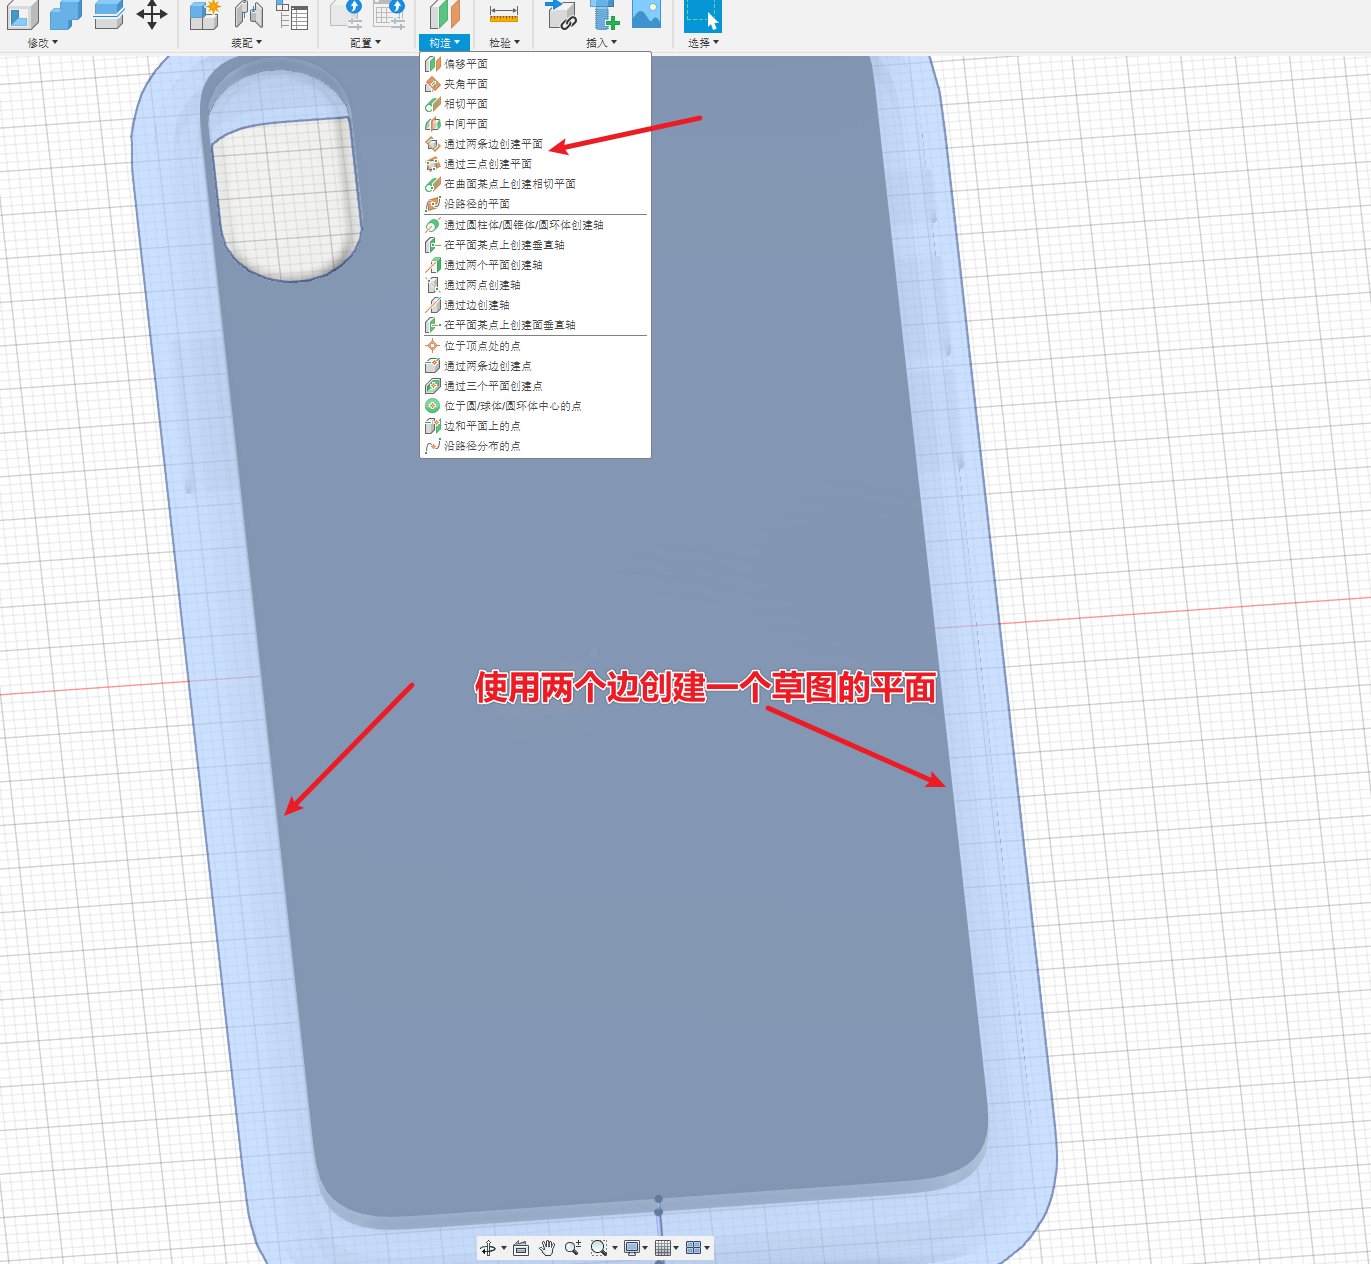Select 偏移平面 from the construct menu
This screenshot has width=1371, height=1264.
(x=466, y=64)
